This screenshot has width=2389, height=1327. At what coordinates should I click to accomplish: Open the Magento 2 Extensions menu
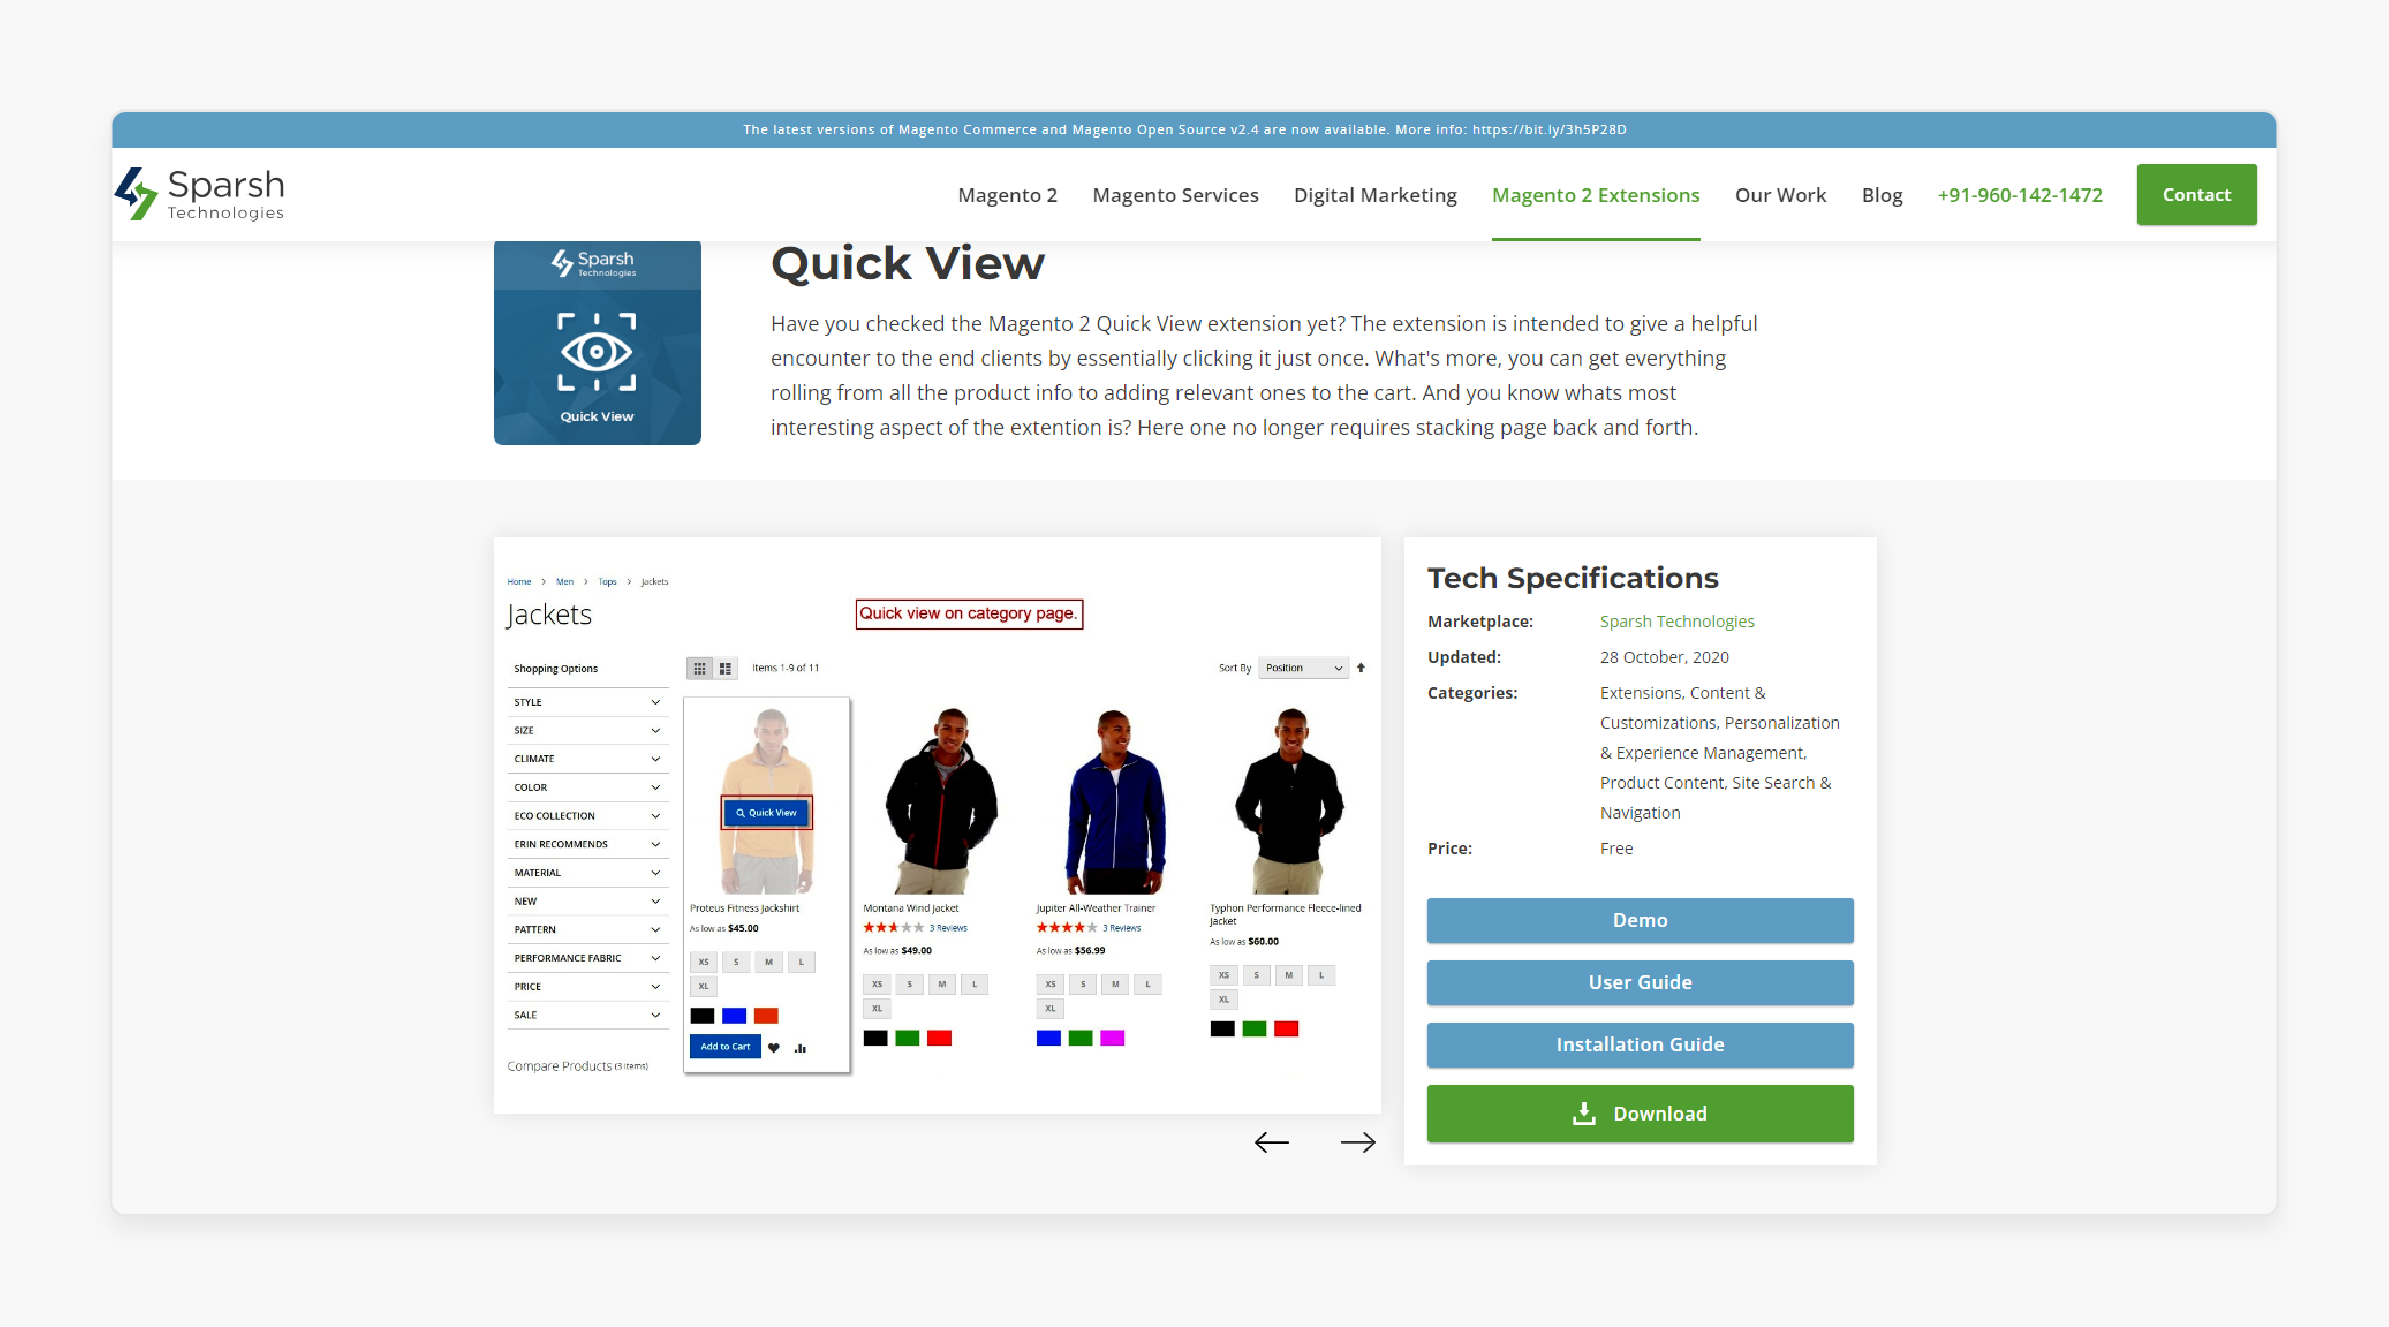click(x=1596, y=195)
